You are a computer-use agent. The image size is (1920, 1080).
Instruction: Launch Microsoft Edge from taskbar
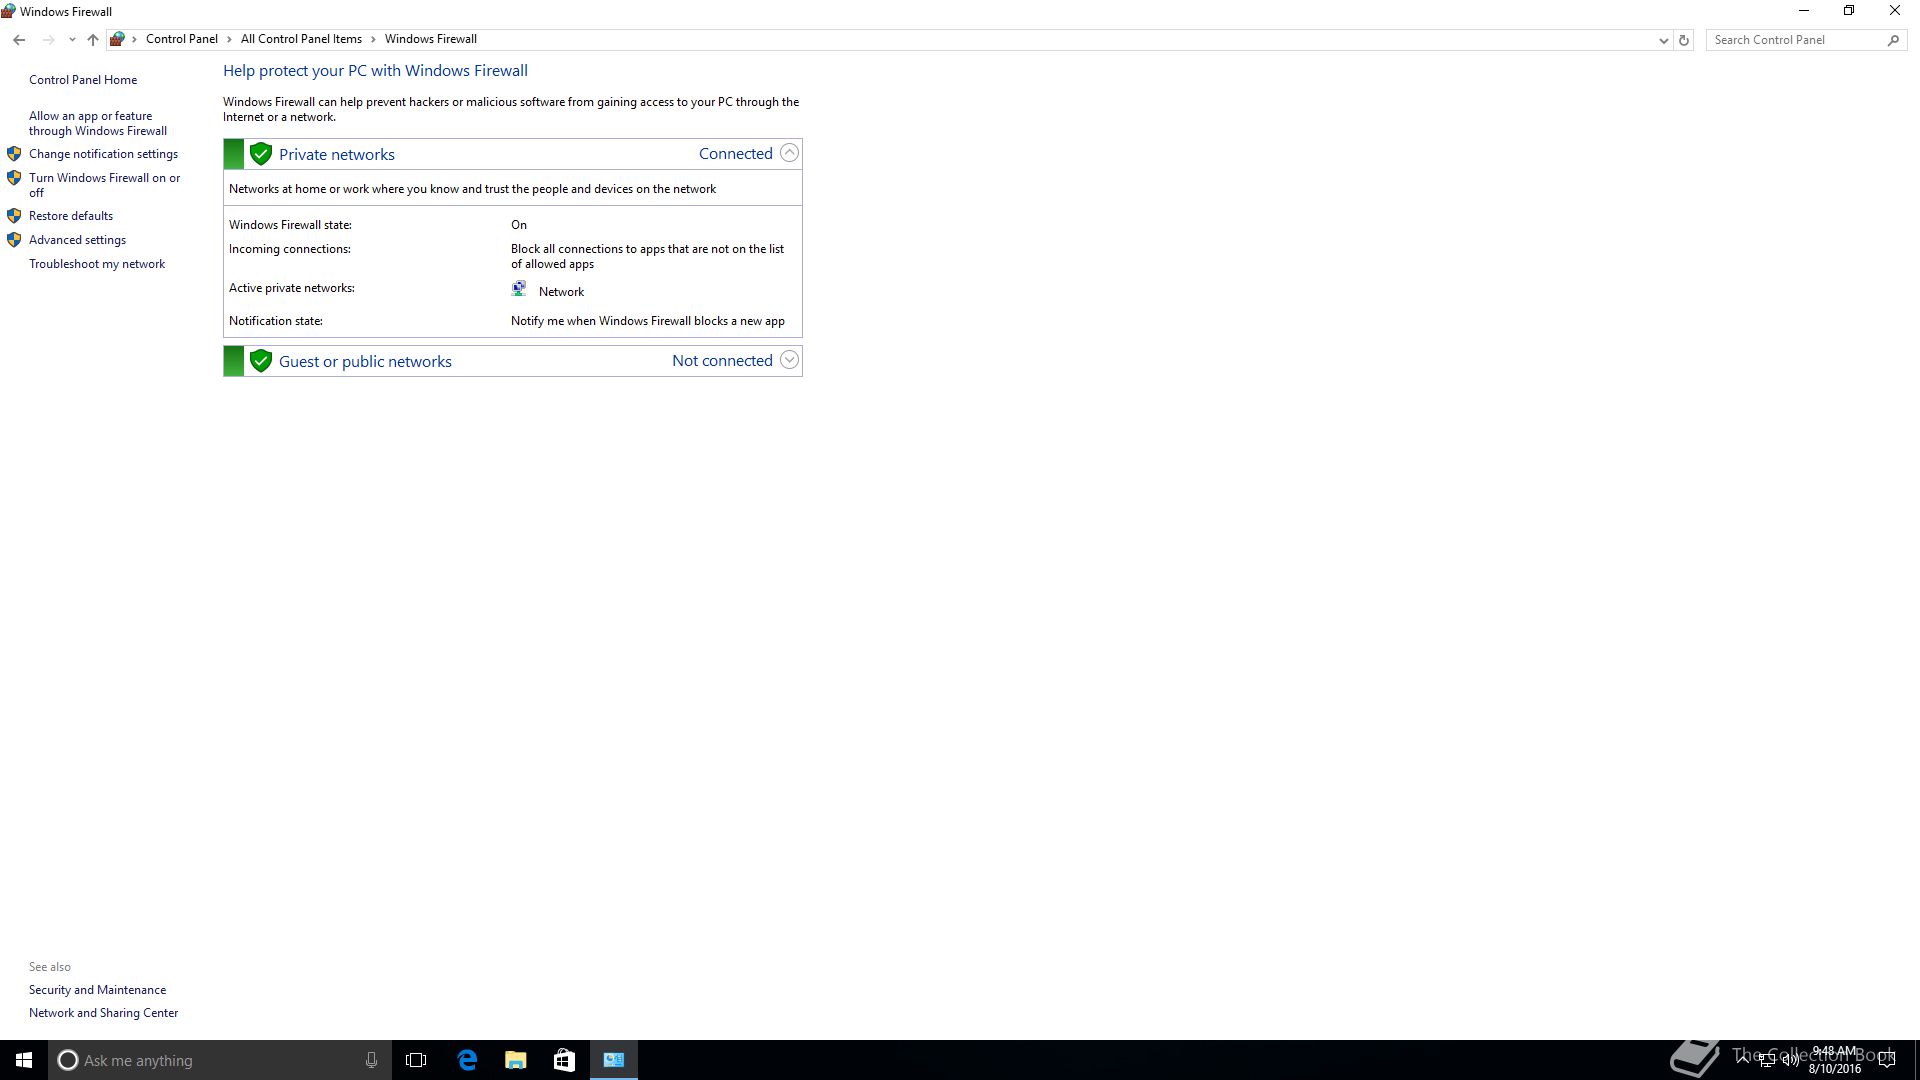(x=467, y=1060)
